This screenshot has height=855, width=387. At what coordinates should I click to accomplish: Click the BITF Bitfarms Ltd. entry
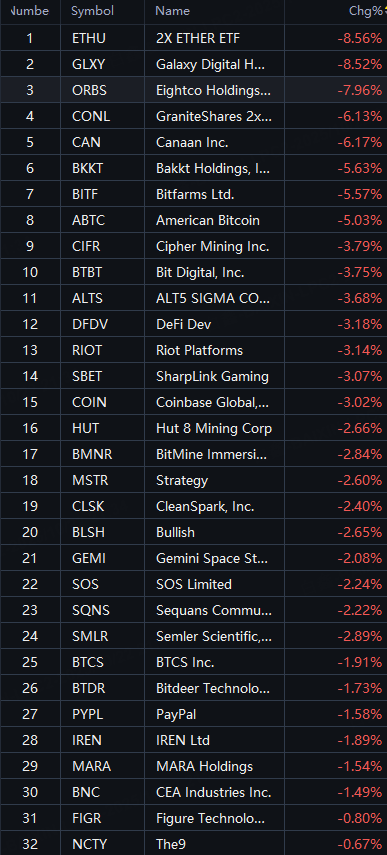point(194,194)
